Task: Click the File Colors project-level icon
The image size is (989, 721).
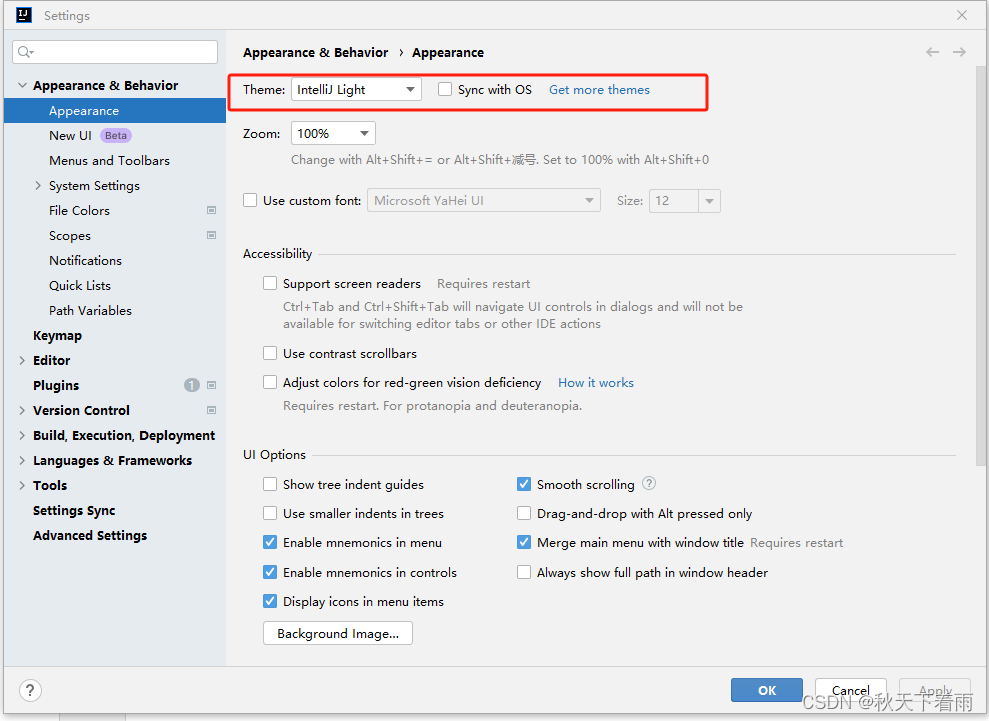Action: [x=211, y=210]
